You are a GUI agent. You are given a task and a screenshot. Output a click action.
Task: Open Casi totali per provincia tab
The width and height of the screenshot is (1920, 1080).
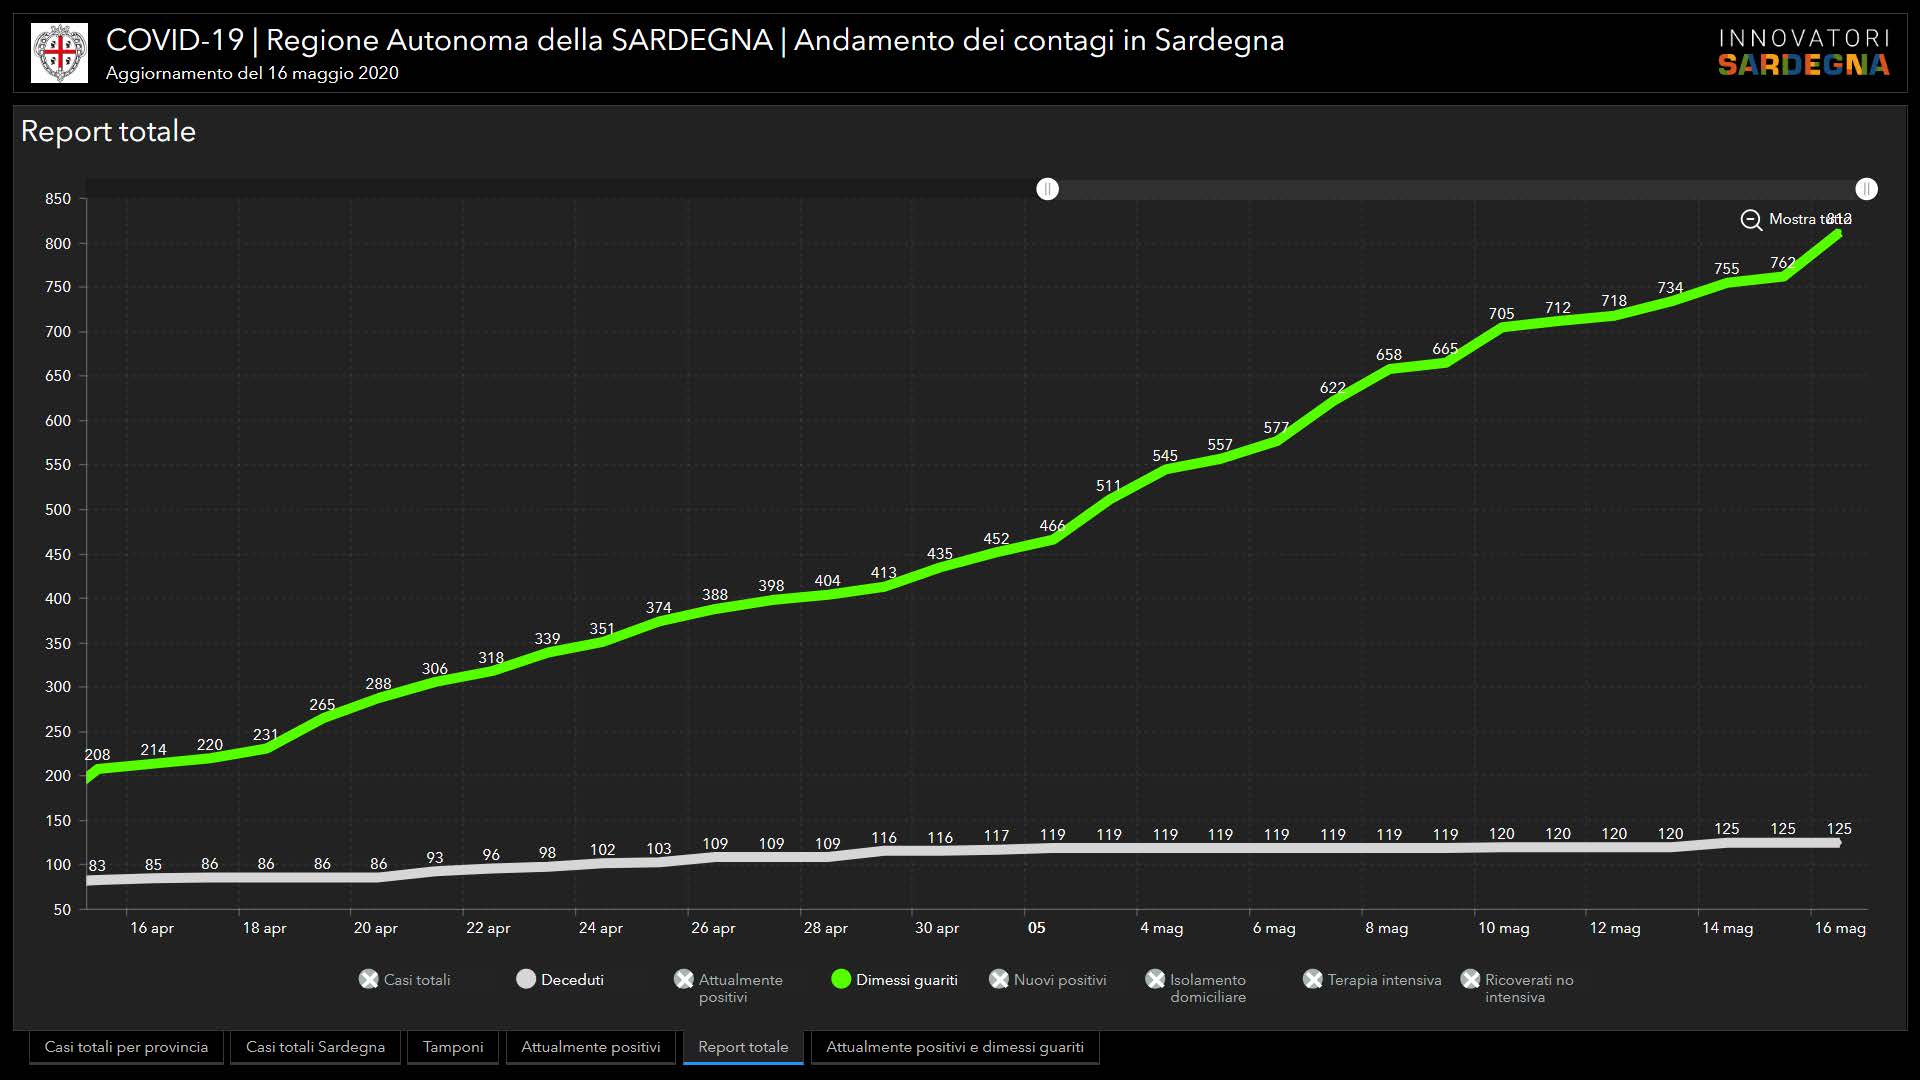tap(126, 1047)
